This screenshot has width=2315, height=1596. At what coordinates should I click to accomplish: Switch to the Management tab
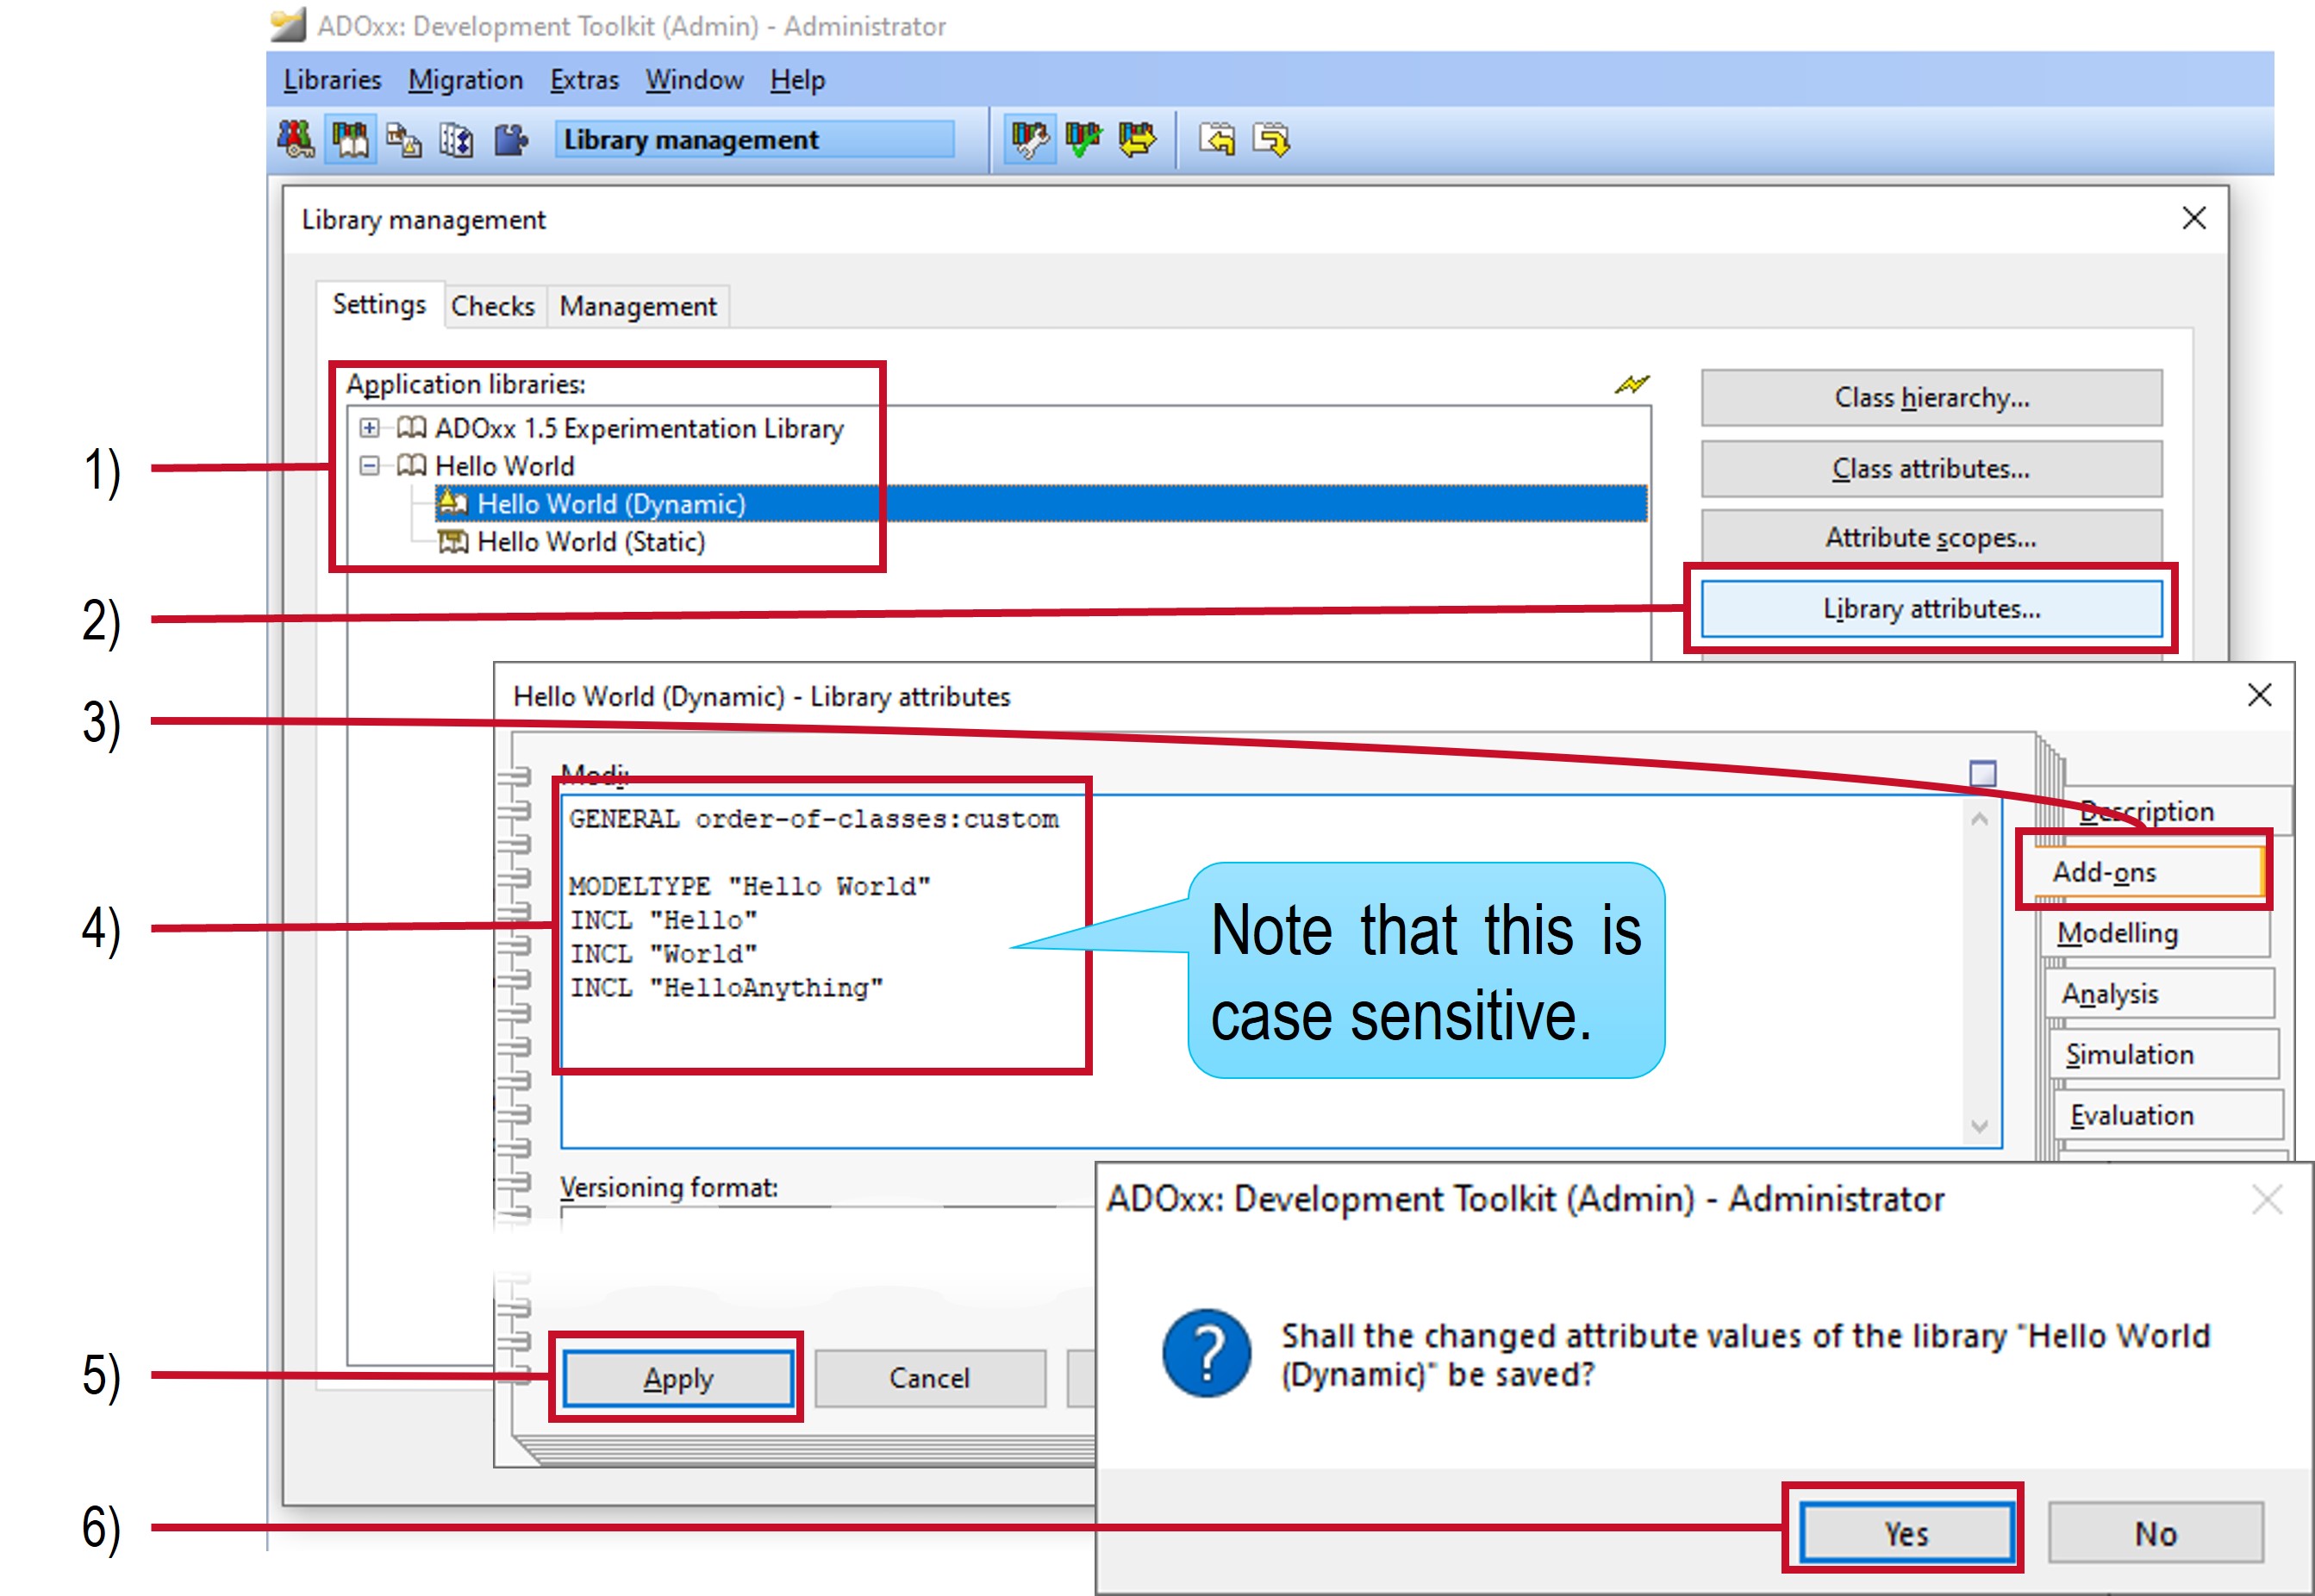pyautogui.click(x=638, y=306)
